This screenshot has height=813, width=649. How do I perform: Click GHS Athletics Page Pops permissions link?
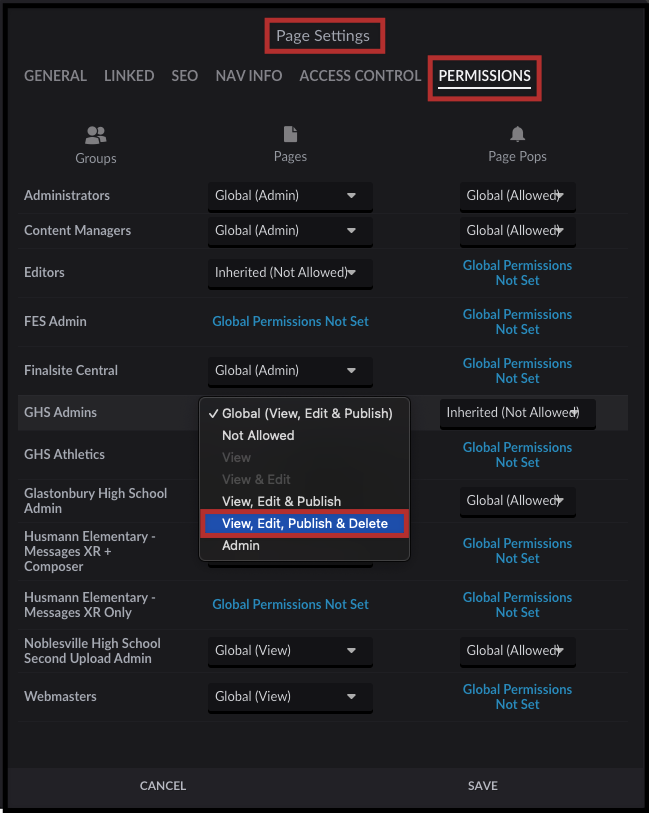pyautogui.click(x=517, y=455)
